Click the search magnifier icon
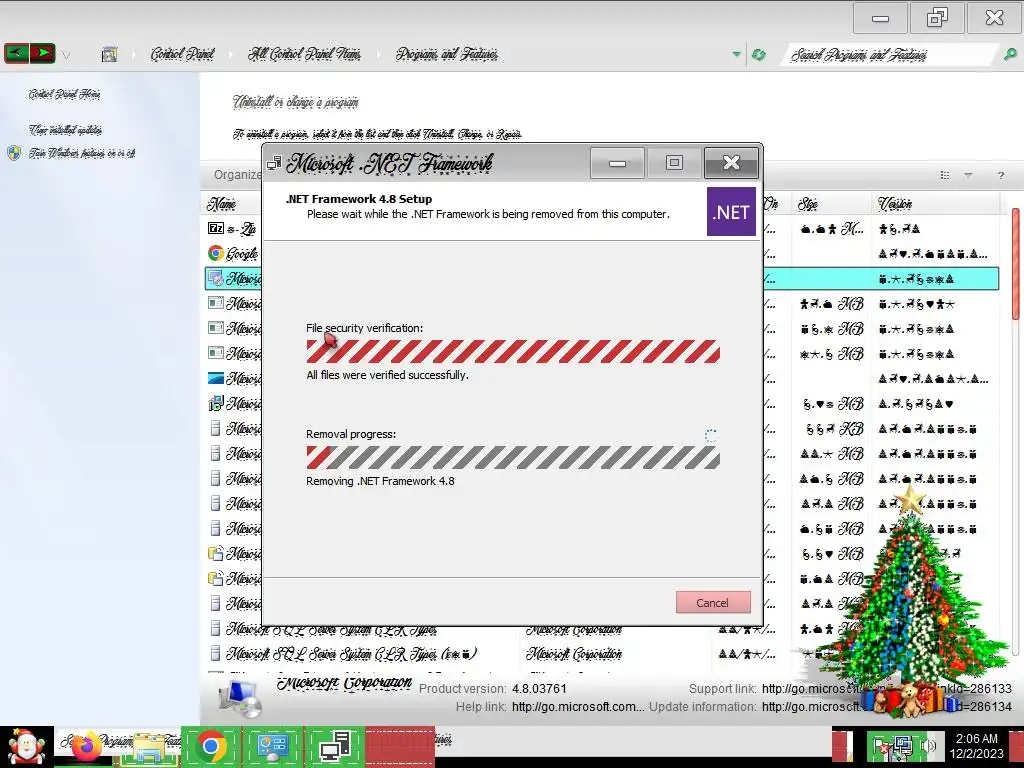The image size is (1024, 768). click(1010, 55)
